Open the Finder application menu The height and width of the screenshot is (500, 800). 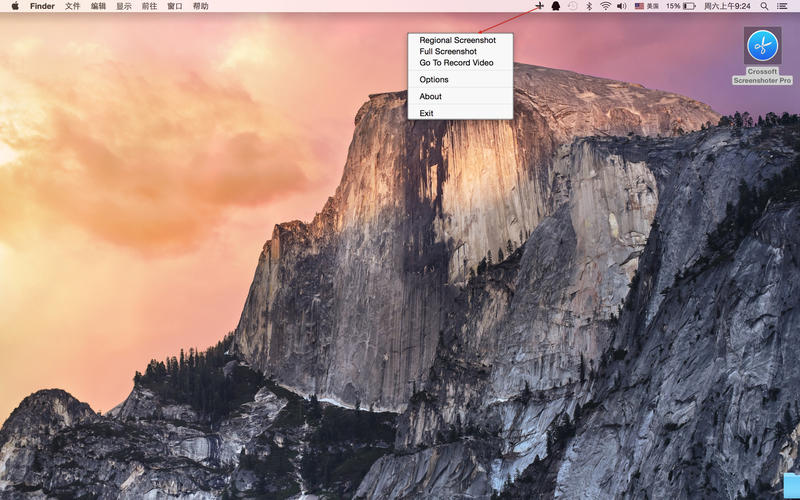point(42,6)
